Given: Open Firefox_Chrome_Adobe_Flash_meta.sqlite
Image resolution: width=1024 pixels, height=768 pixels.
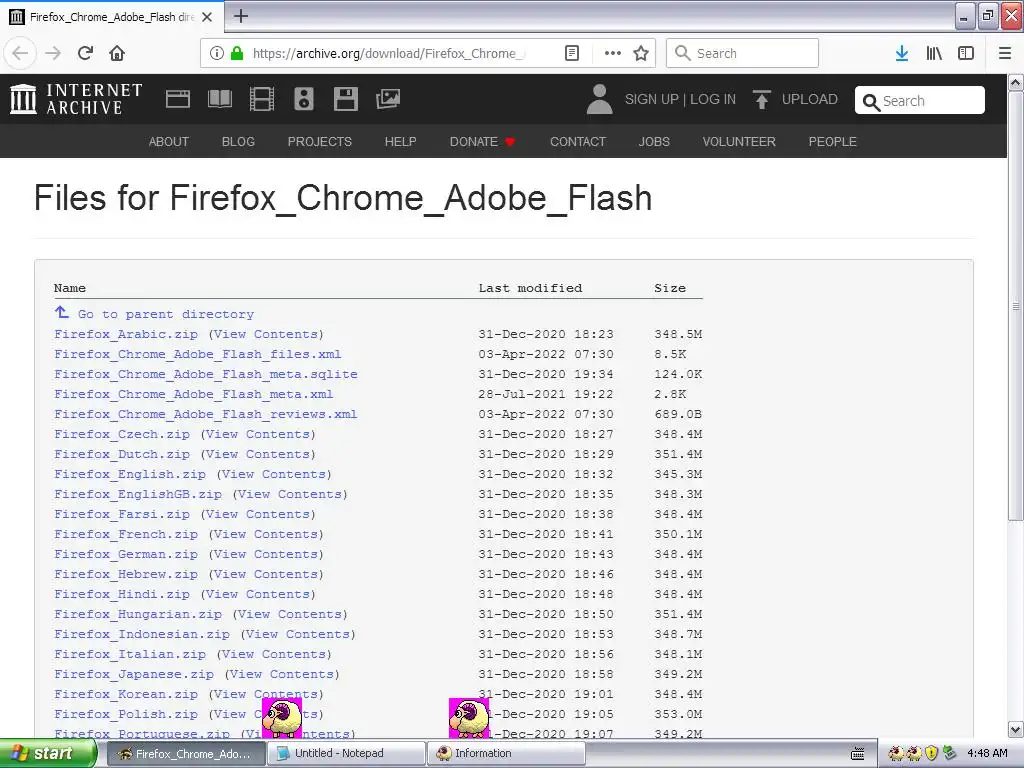Looking at the screenshot, I should coord(206,374).
